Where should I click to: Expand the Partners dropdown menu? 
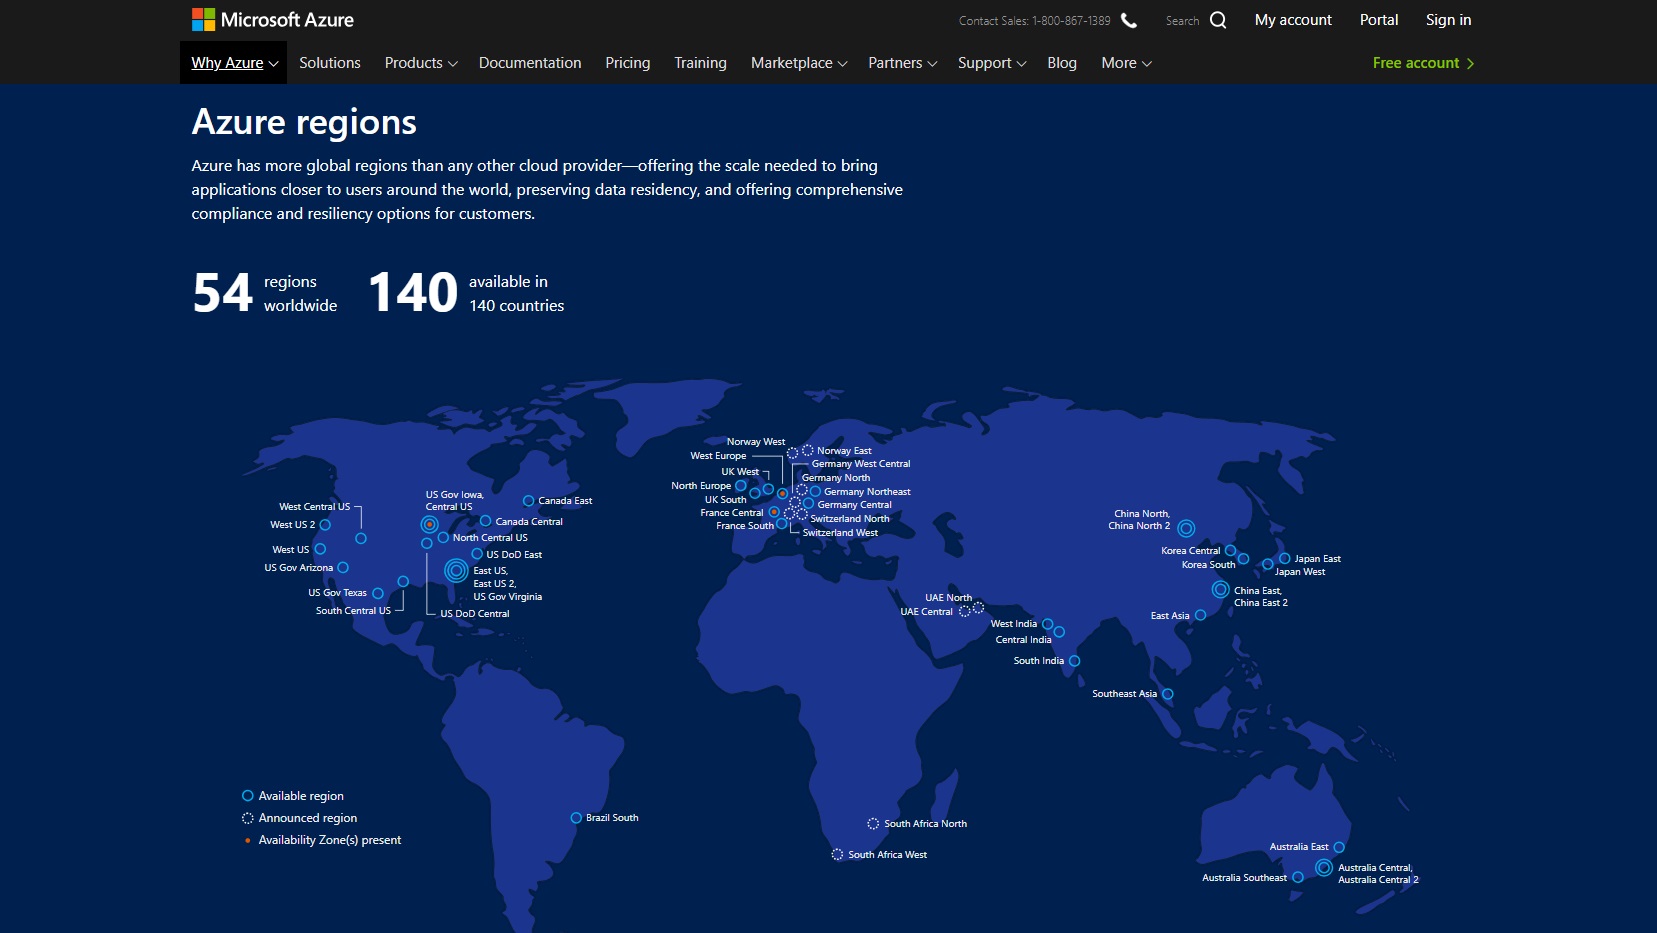pos(902,63)
